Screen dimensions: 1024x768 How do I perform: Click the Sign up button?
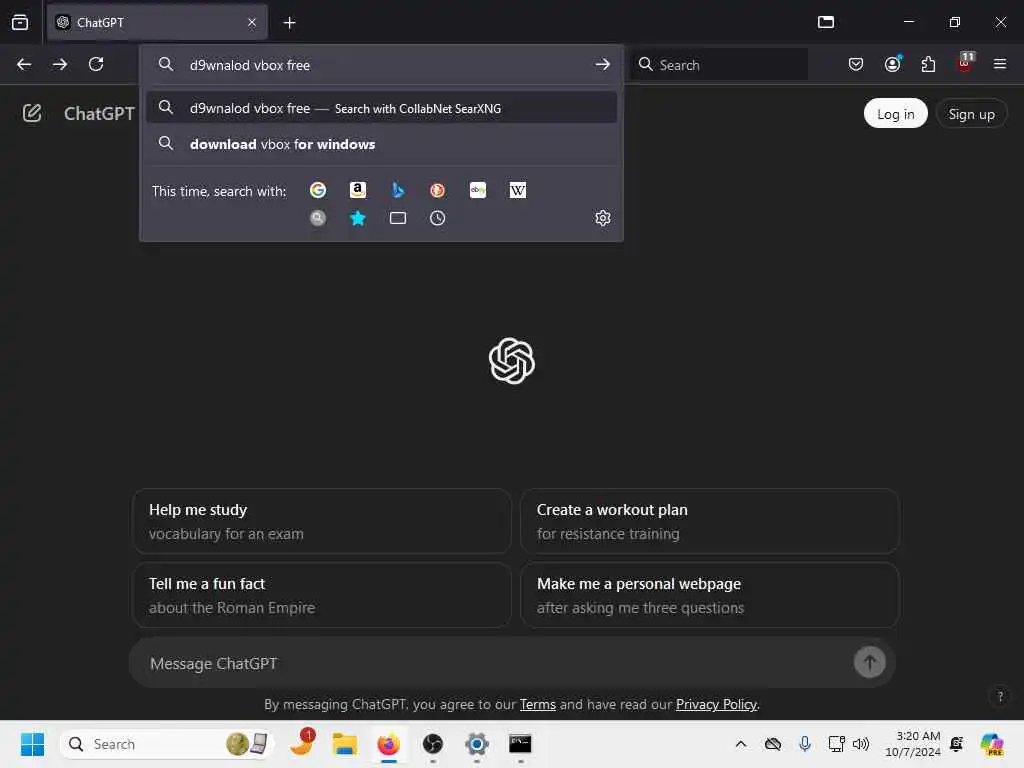(x=971, y=114)
